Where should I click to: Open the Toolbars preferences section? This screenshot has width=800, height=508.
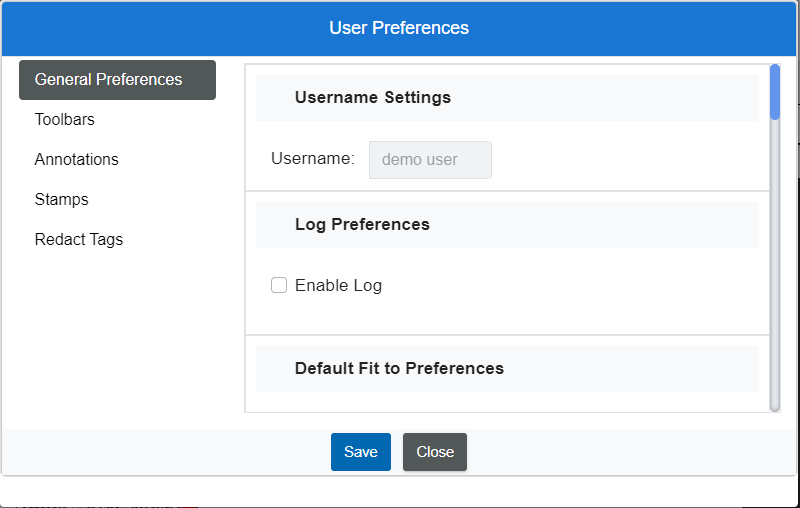click(65, 119)
